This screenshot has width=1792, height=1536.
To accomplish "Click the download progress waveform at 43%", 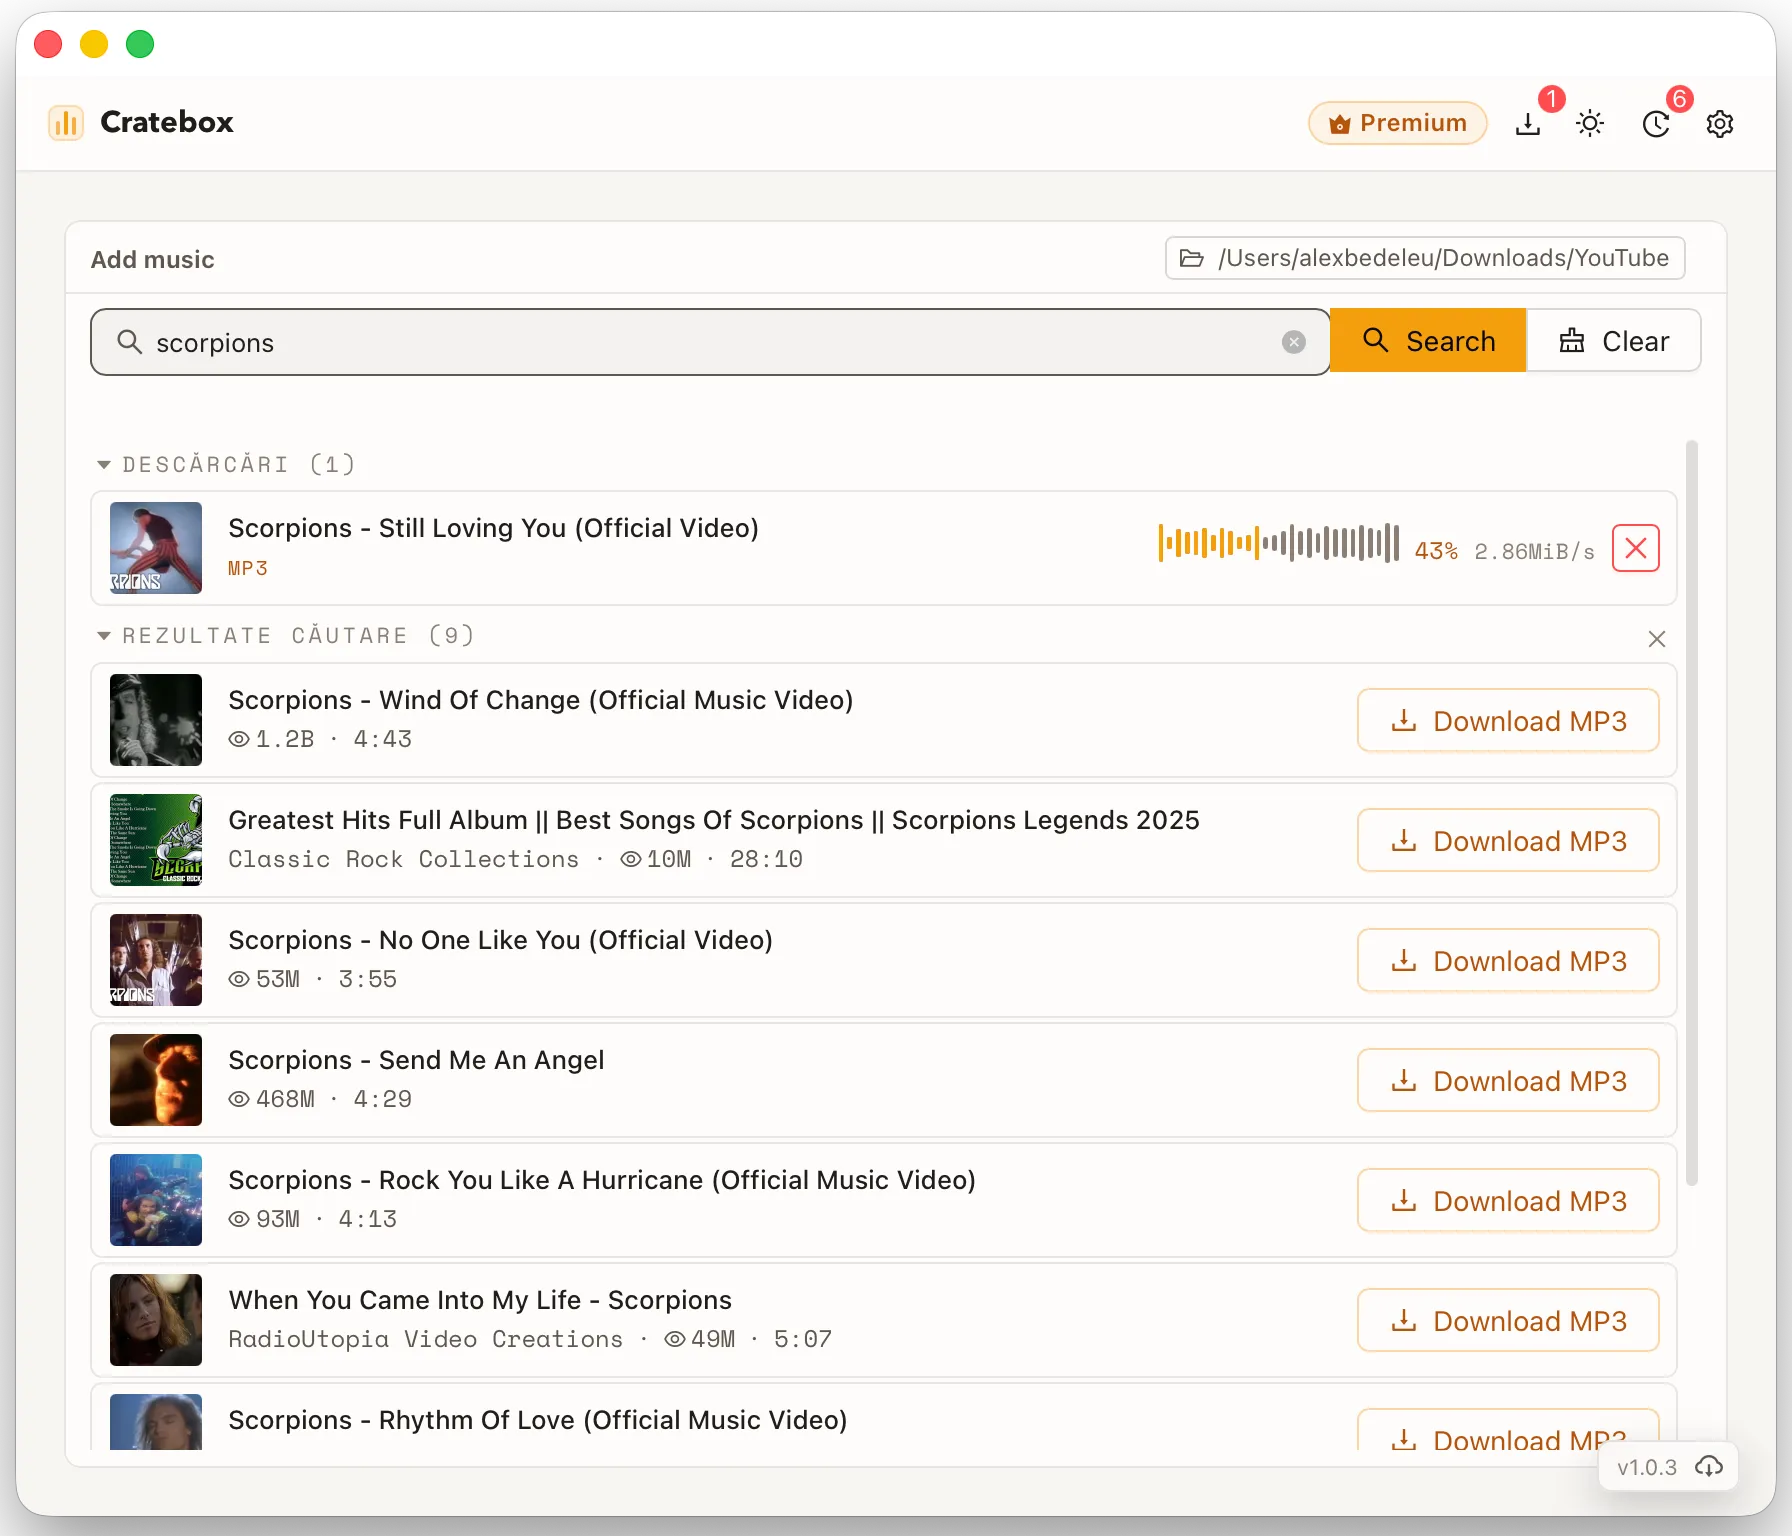I will pyautogui.click(x=1279, y=543).
